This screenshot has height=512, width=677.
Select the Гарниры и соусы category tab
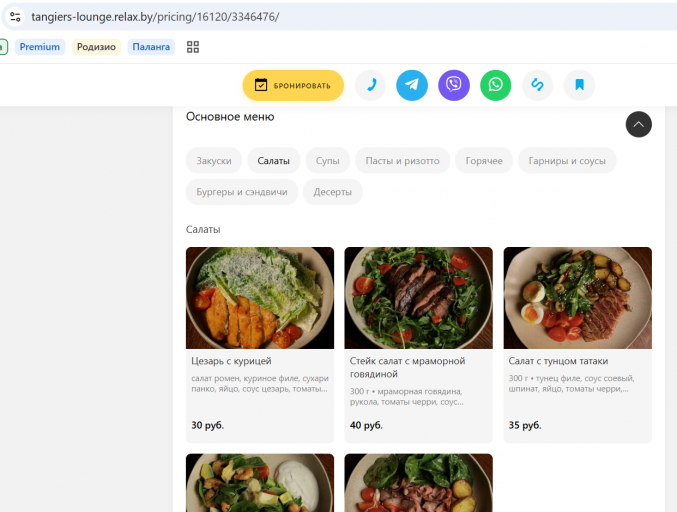(567, 161)
